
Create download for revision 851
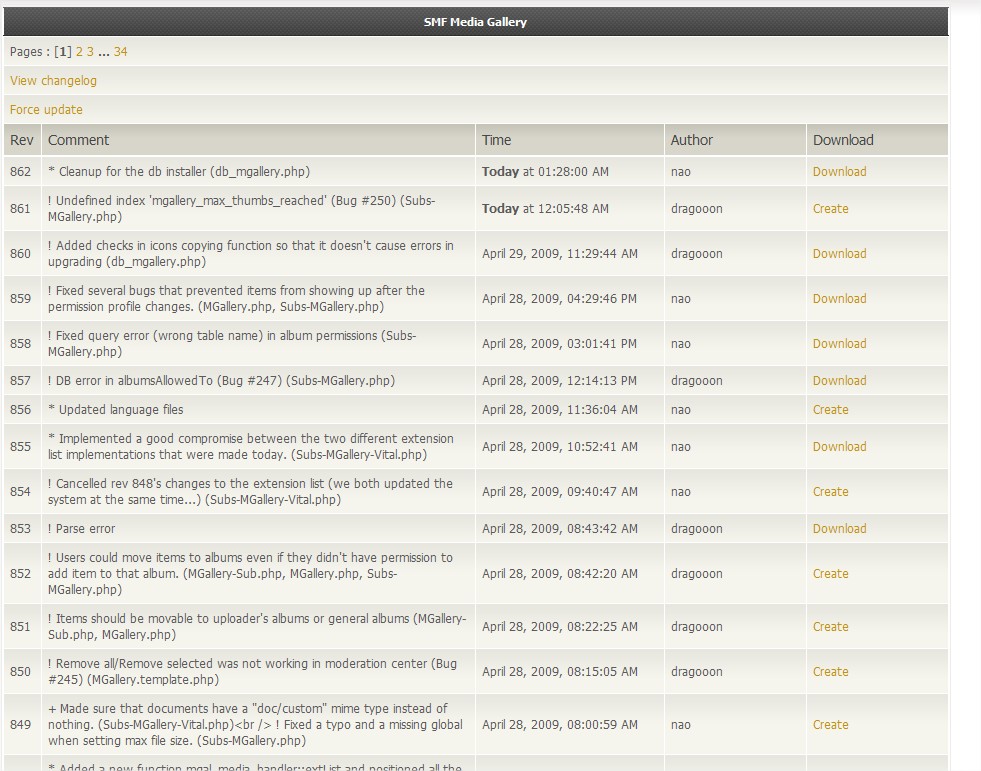[831, 626]
